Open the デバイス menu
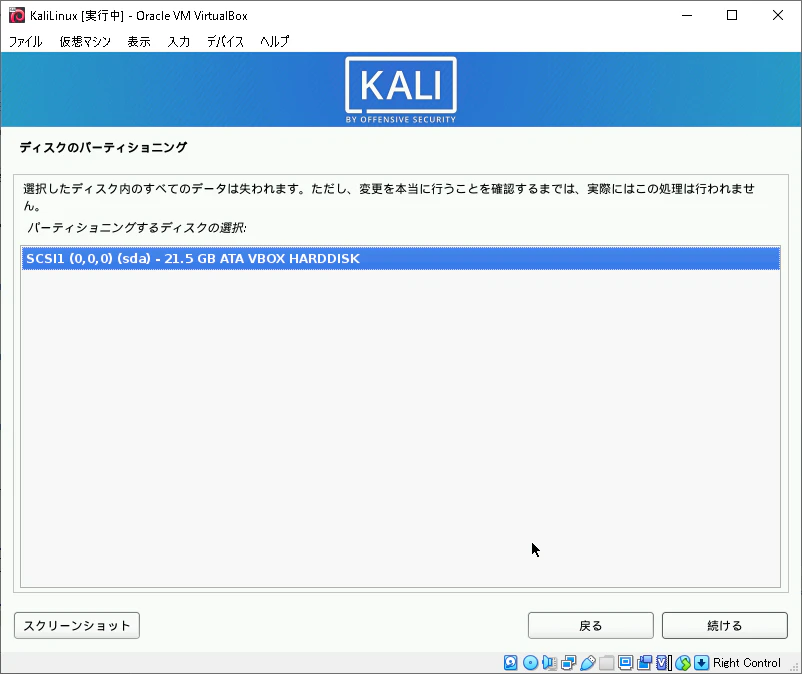The image size is (802, 674). pyautogui.click(x=226, y=41)
